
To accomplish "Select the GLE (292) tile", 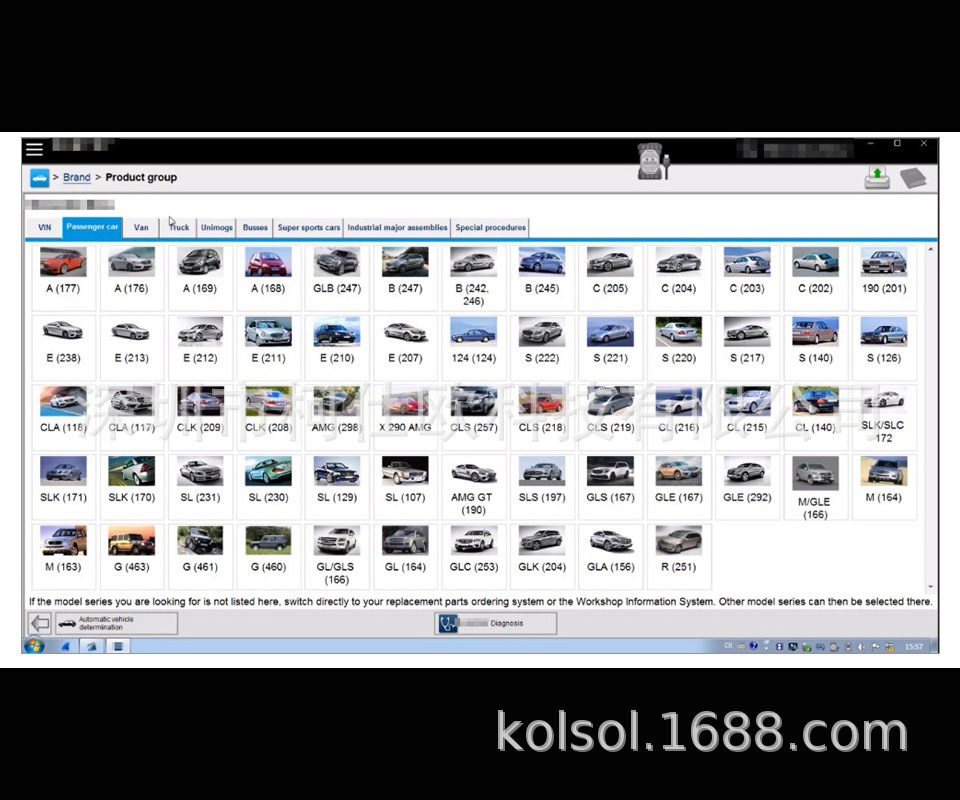I will [x=747, y=487].
